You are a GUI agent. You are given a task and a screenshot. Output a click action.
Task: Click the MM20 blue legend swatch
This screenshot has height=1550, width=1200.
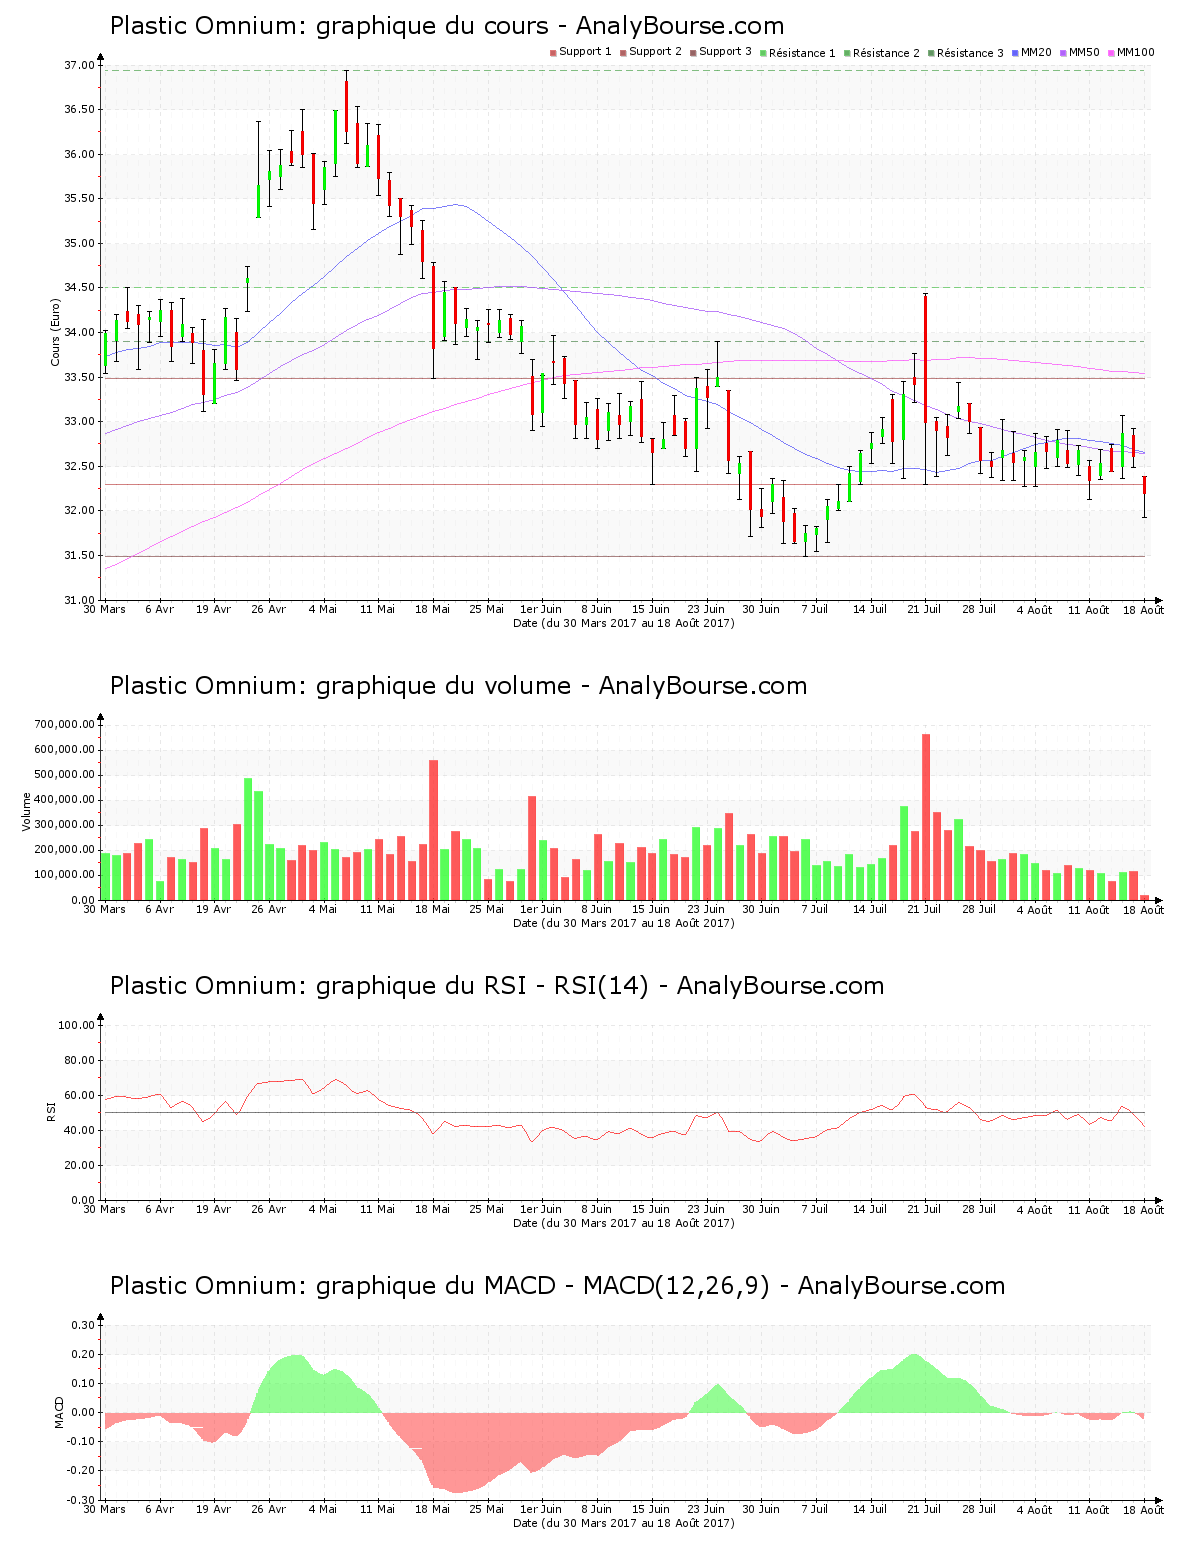tap(1015, 53)
